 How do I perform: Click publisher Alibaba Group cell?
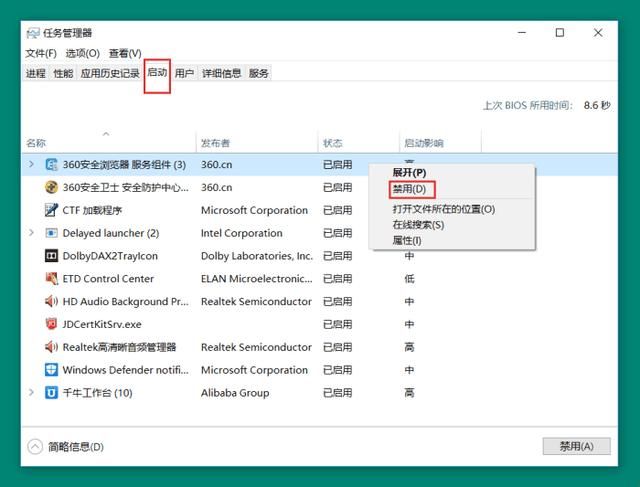pos(235,393)
